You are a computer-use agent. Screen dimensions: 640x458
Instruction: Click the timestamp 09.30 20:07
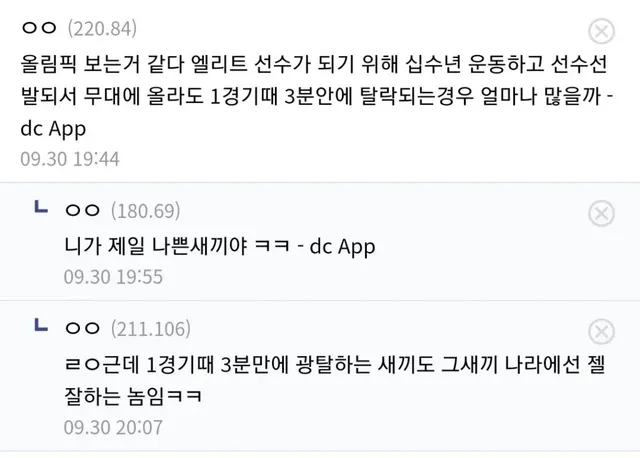pyautogui.click(x=113, y=427)
